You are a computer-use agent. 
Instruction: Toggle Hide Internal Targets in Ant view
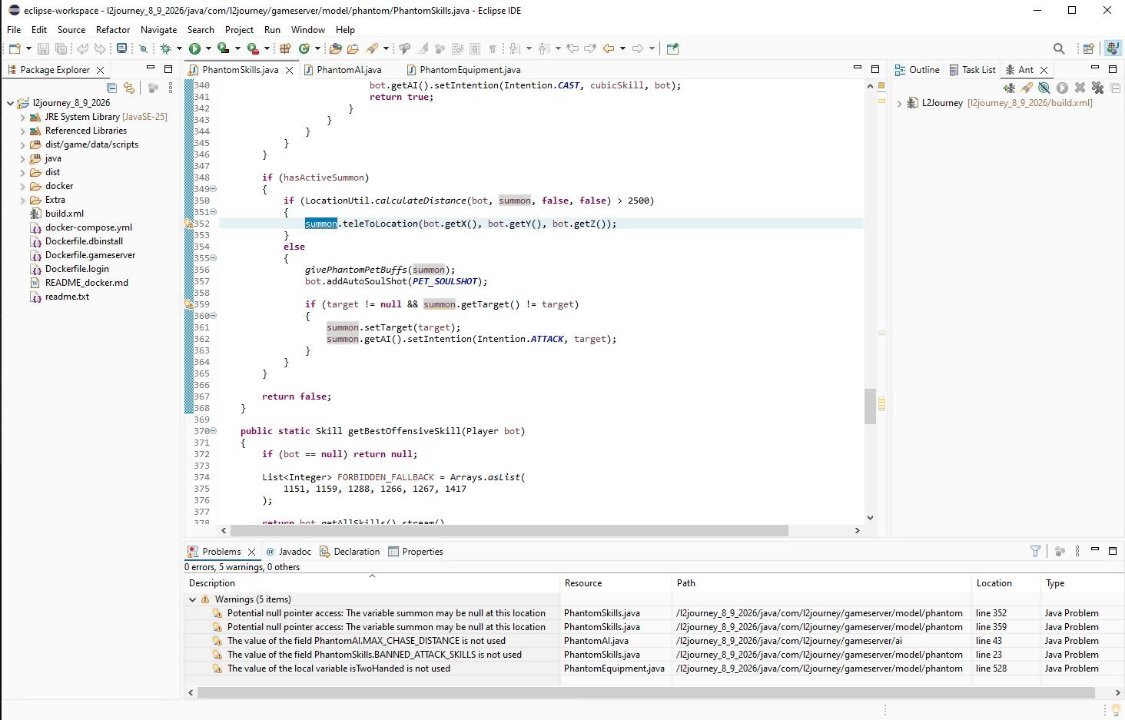click(x=1044, y=87)
